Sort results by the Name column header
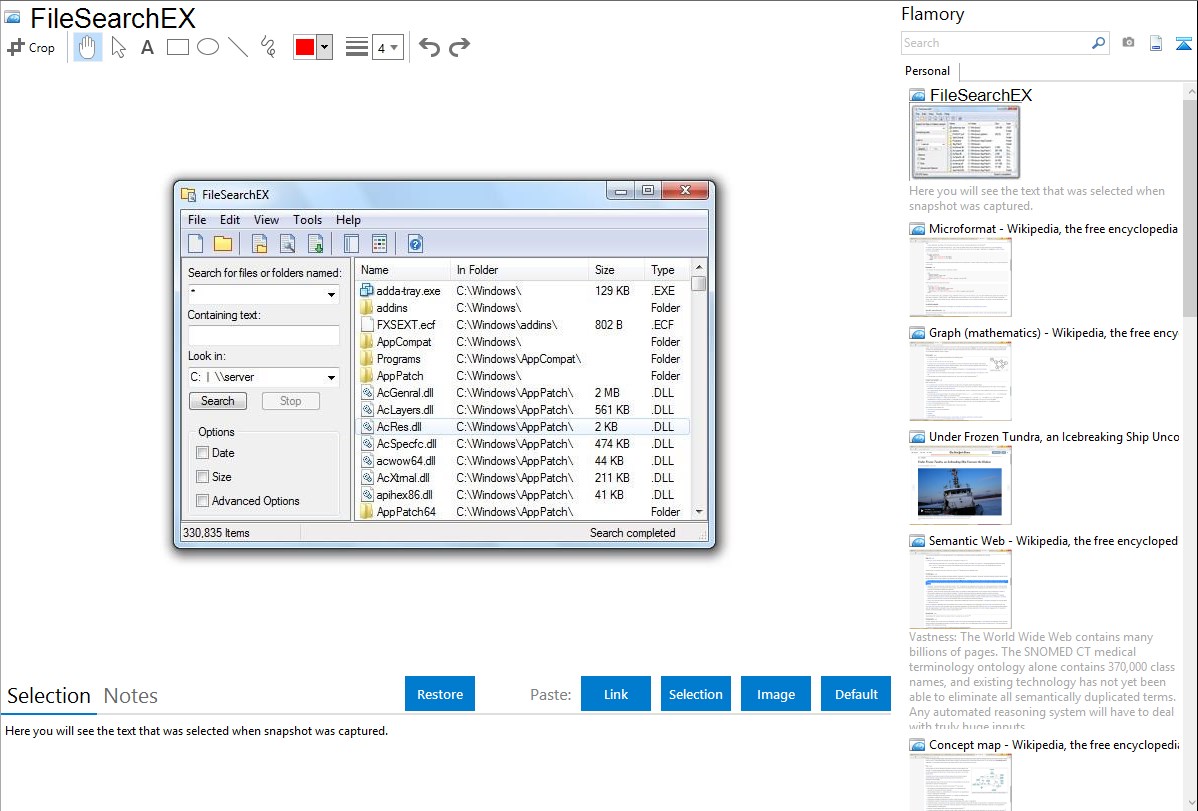 [403, 270]
